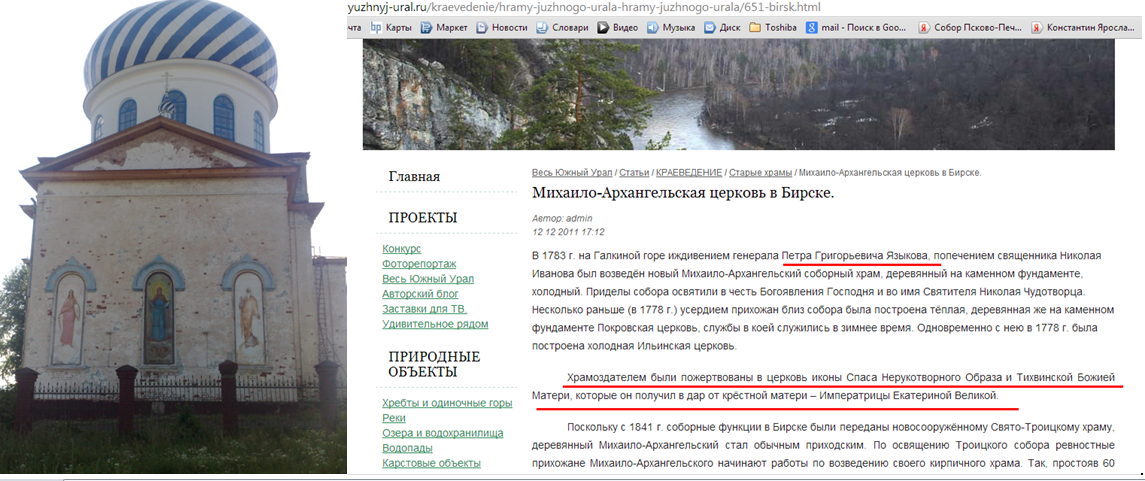This screenshot has width=1145, height=481.
Task: Open the Диск bookmark
Action: pyautogui.click(x=722, y=28)
